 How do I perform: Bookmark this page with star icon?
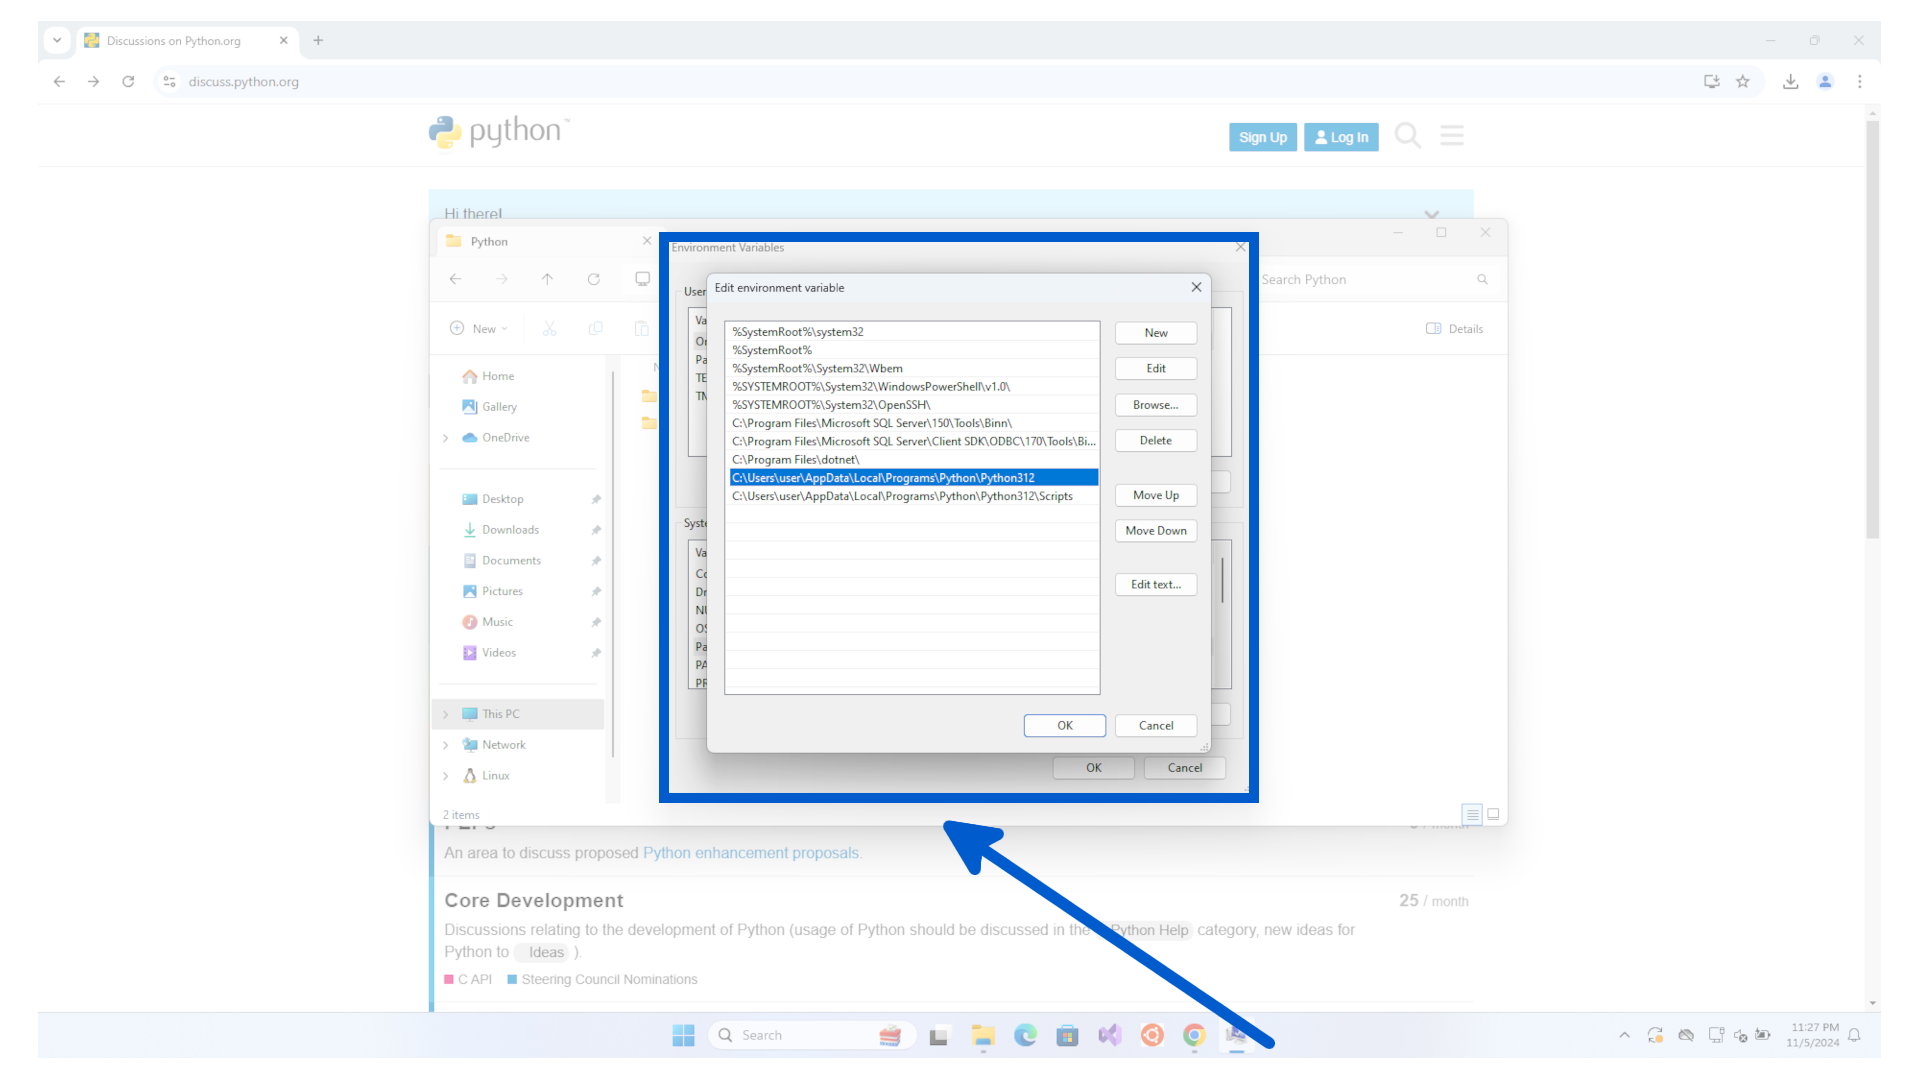[1743, 82]
